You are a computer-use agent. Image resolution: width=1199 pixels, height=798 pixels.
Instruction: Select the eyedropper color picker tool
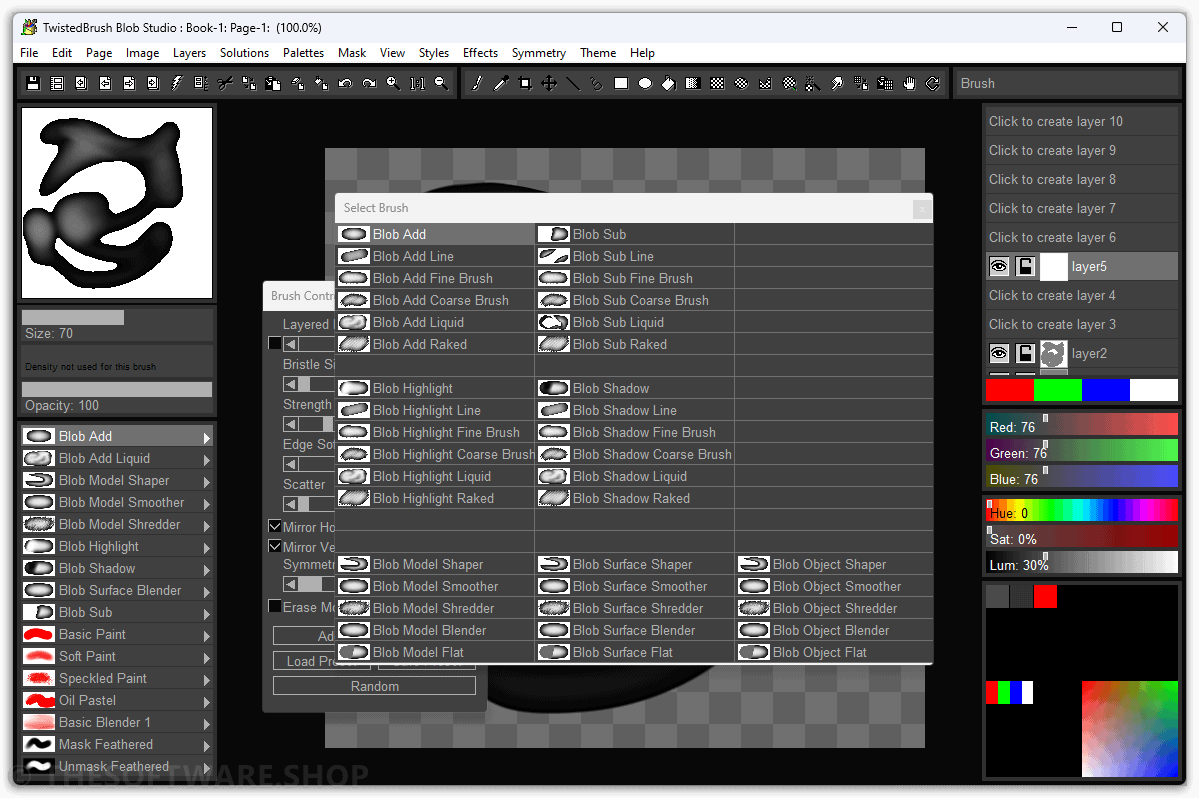click(x=501, y=83)
